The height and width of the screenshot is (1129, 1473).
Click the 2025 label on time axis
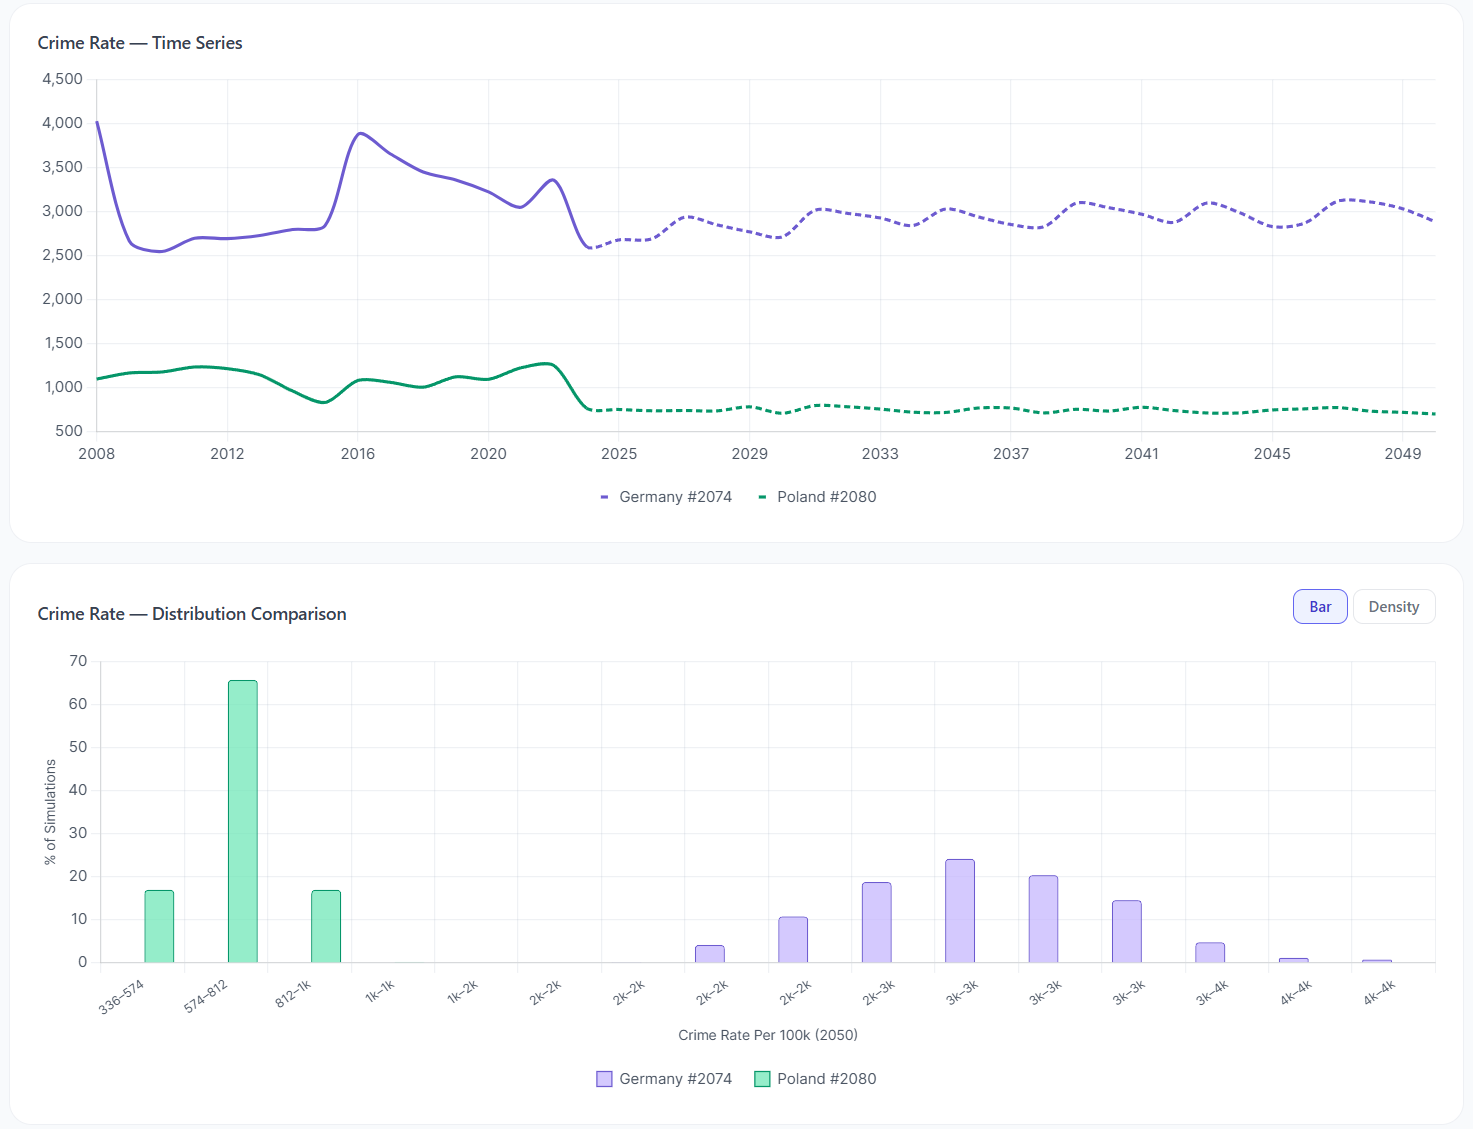point(619,454)
